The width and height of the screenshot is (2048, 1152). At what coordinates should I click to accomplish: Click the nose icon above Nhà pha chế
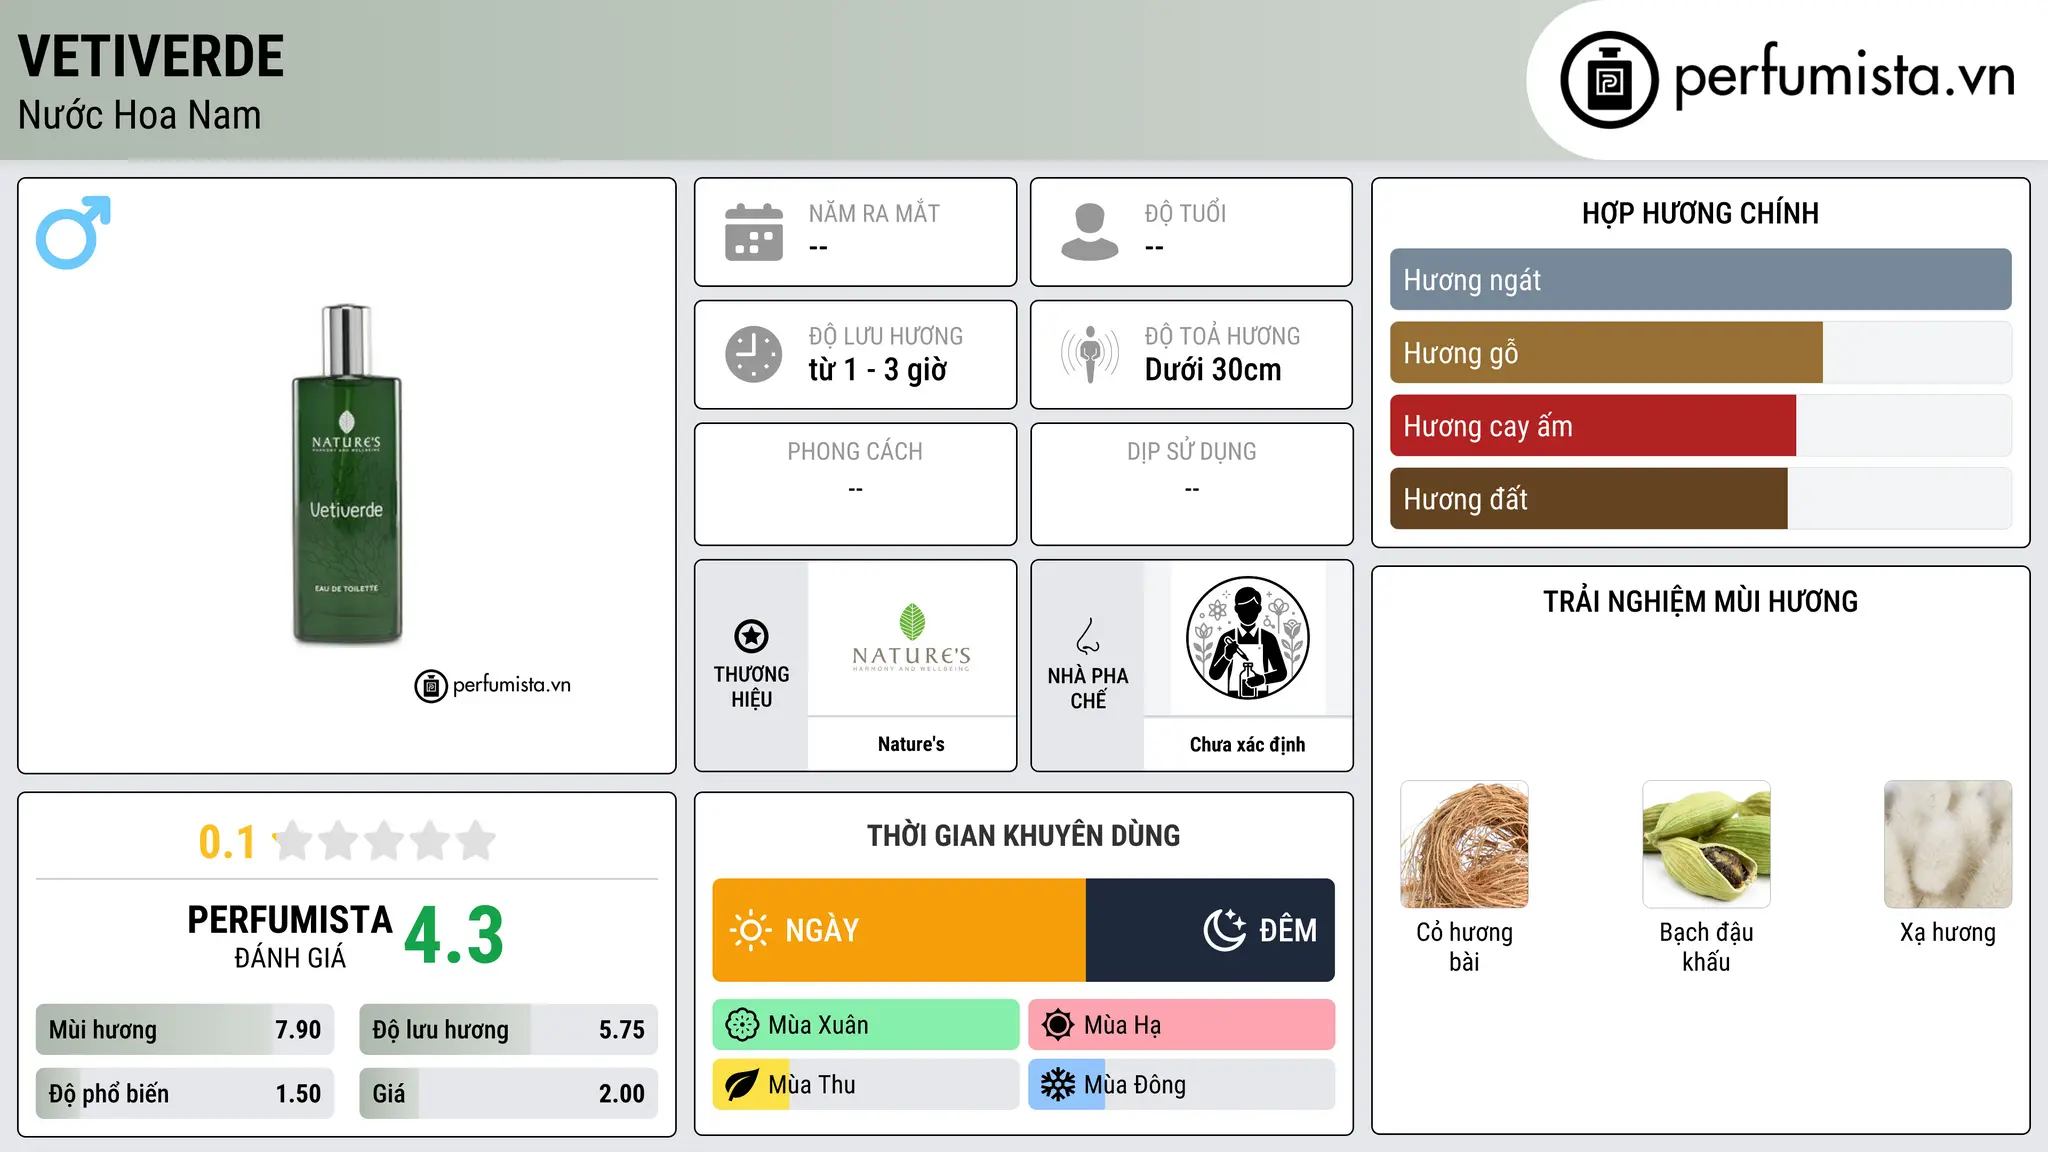click(1088, 636)
